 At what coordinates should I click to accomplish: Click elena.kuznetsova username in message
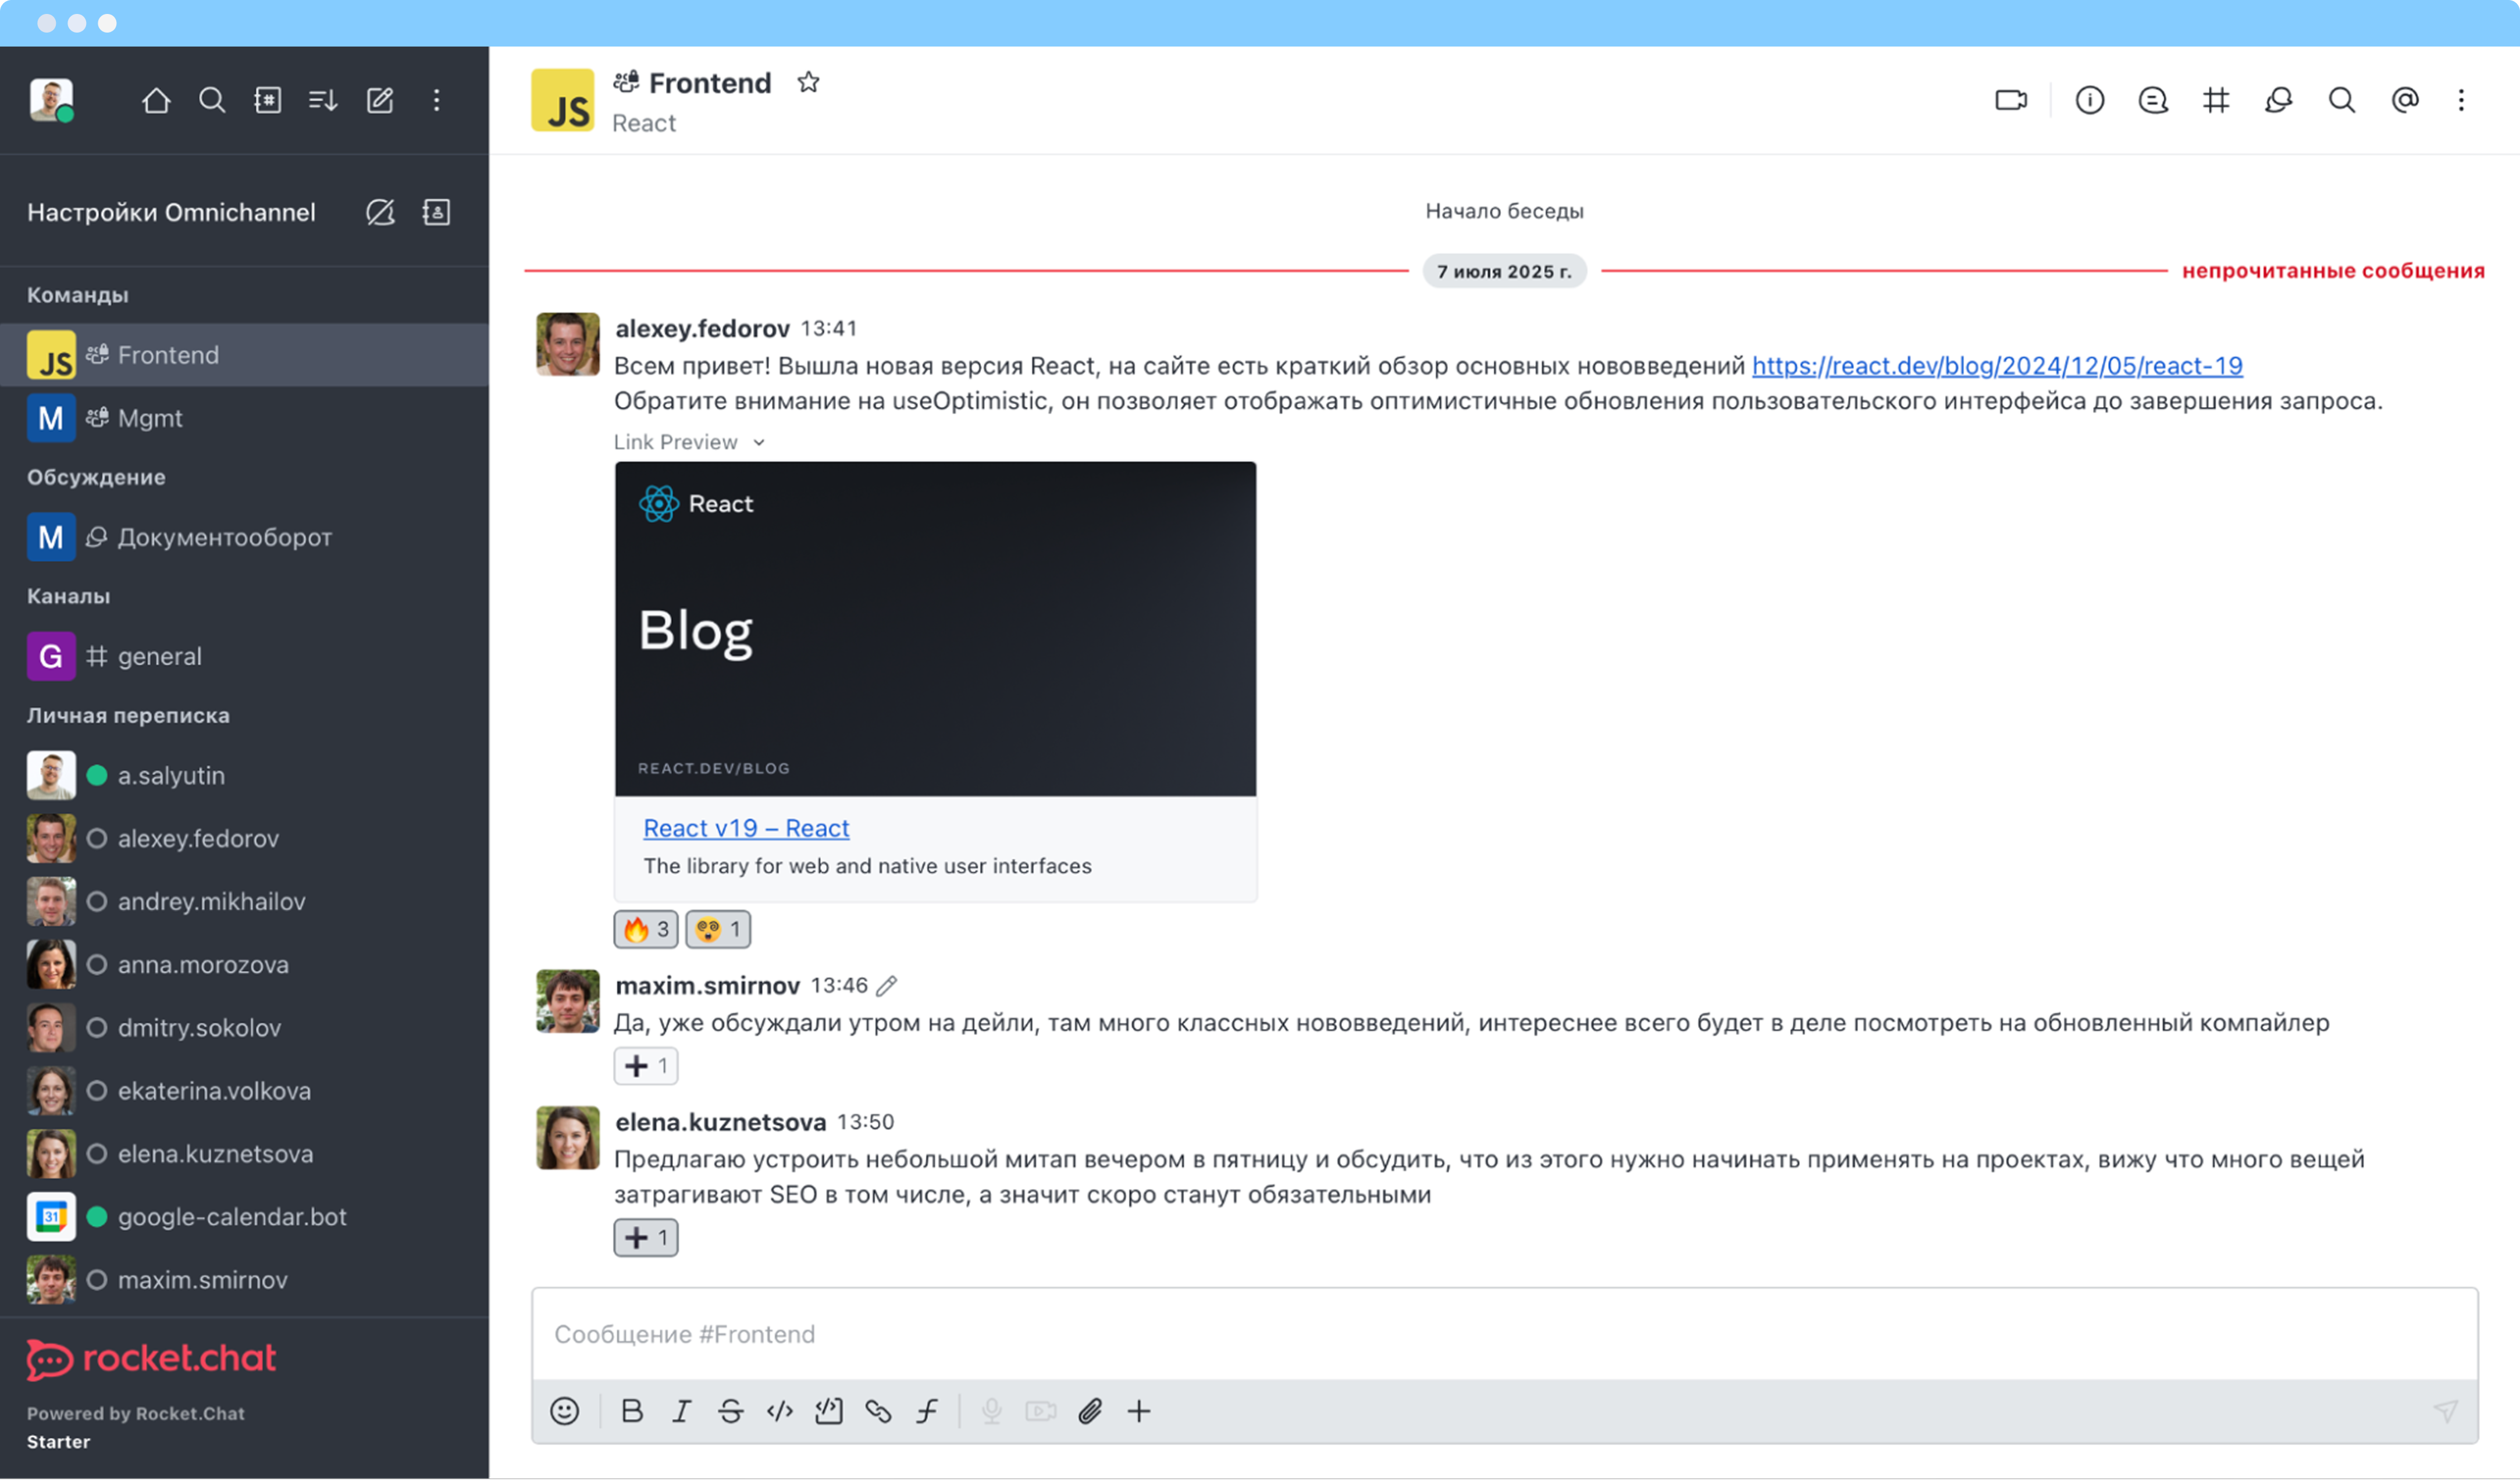click(x=720, y=1122)
